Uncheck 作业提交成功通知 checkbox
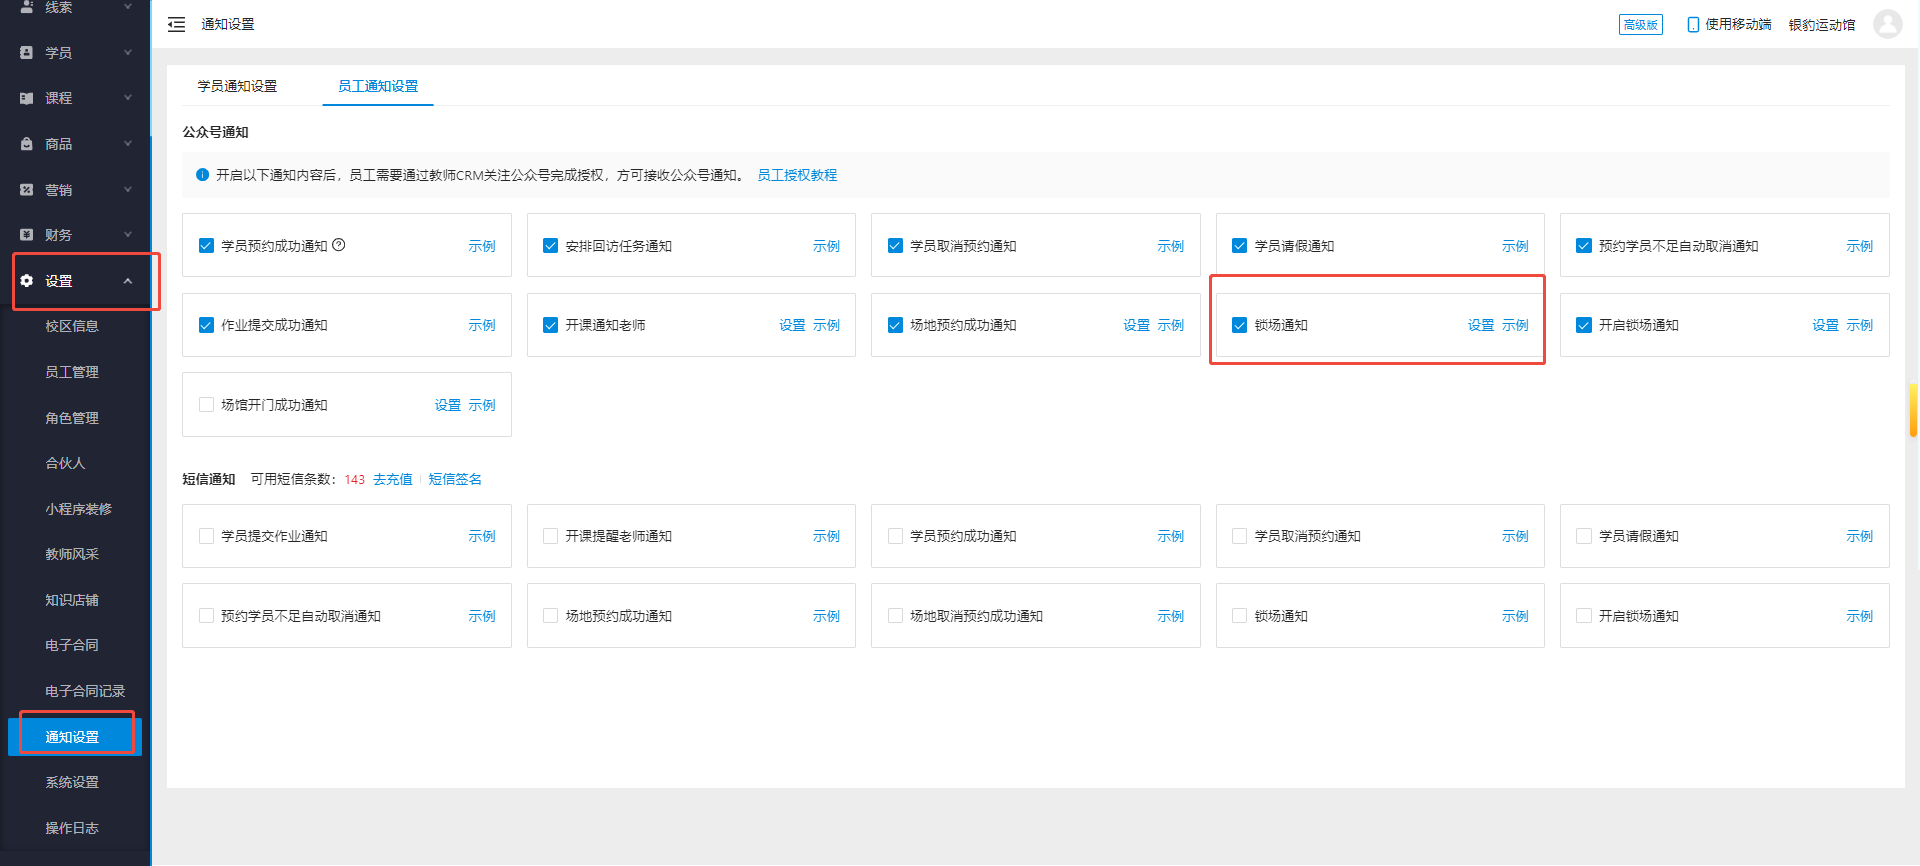 206,325
